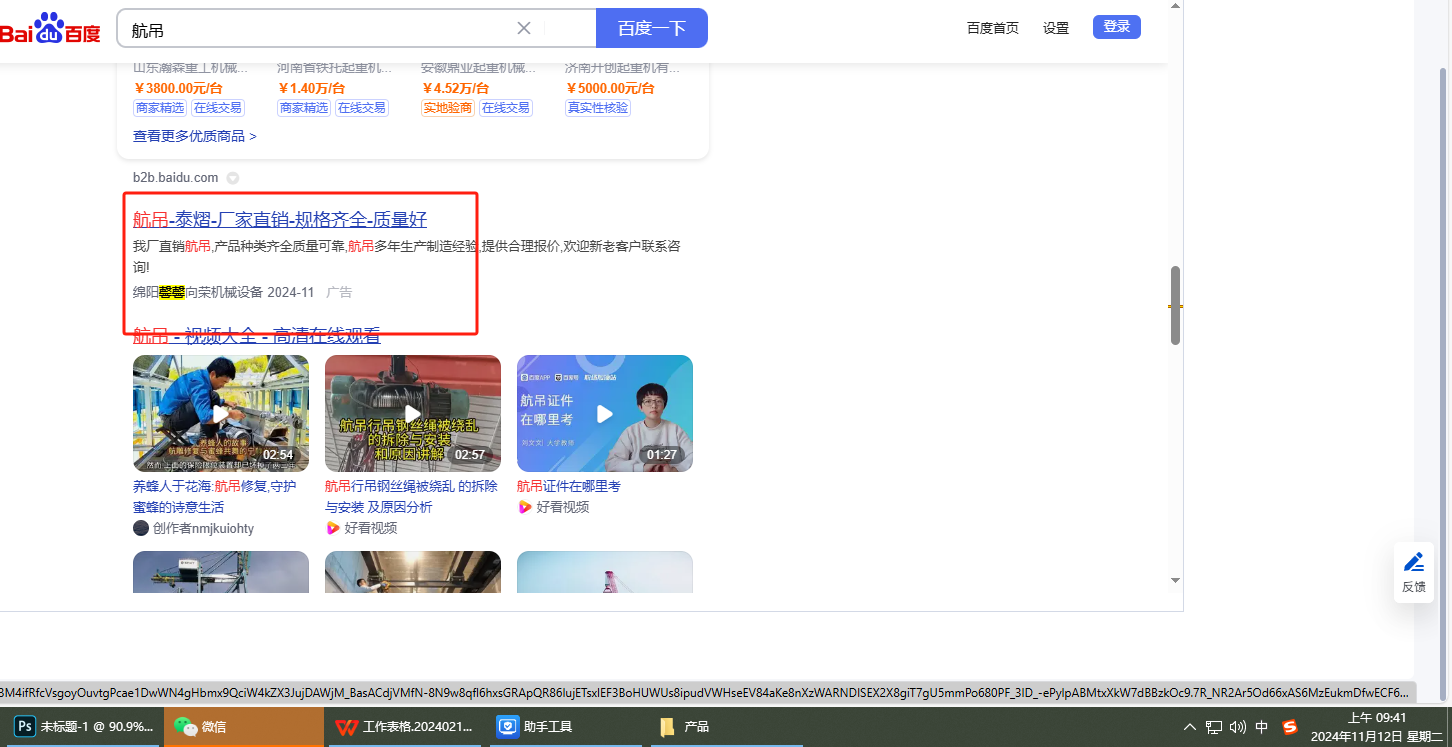Image resolution: width=1452 pixels, height=747 pixels.
Task: Show hidden system tray icons
Action: coord(1189,727)
